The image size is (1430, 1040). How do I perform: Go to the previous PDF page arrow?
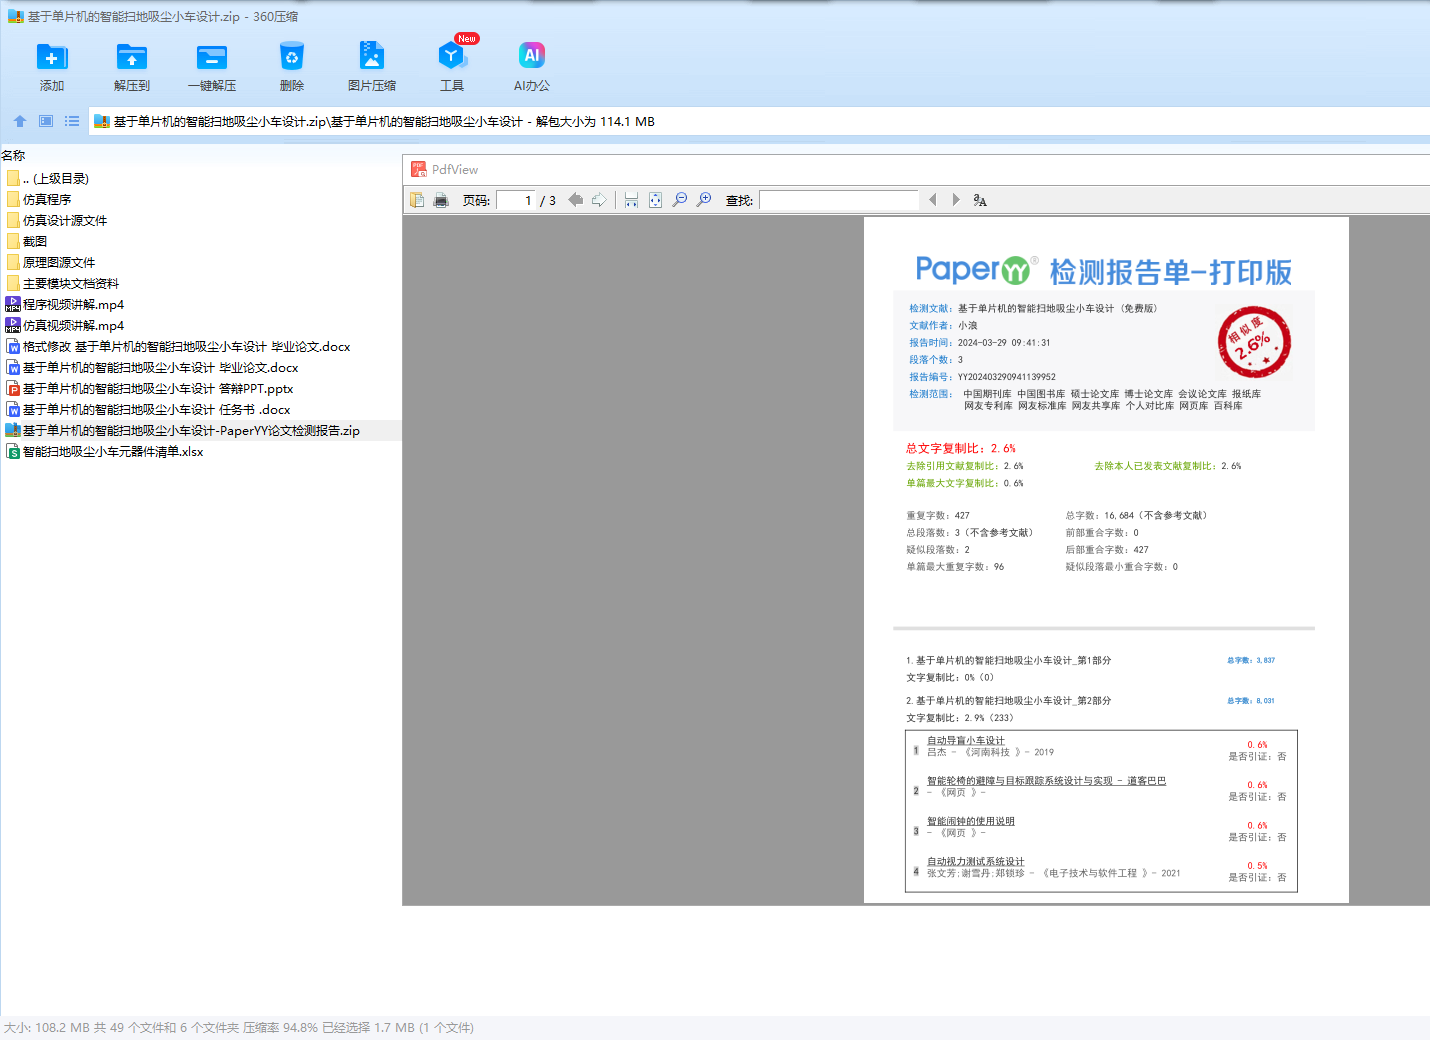click(575, 200)
